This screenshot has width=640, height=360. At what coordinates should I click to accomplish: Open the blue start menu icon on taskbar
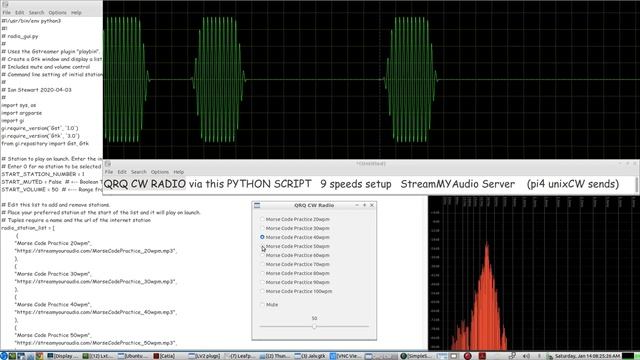click(4, 356)
